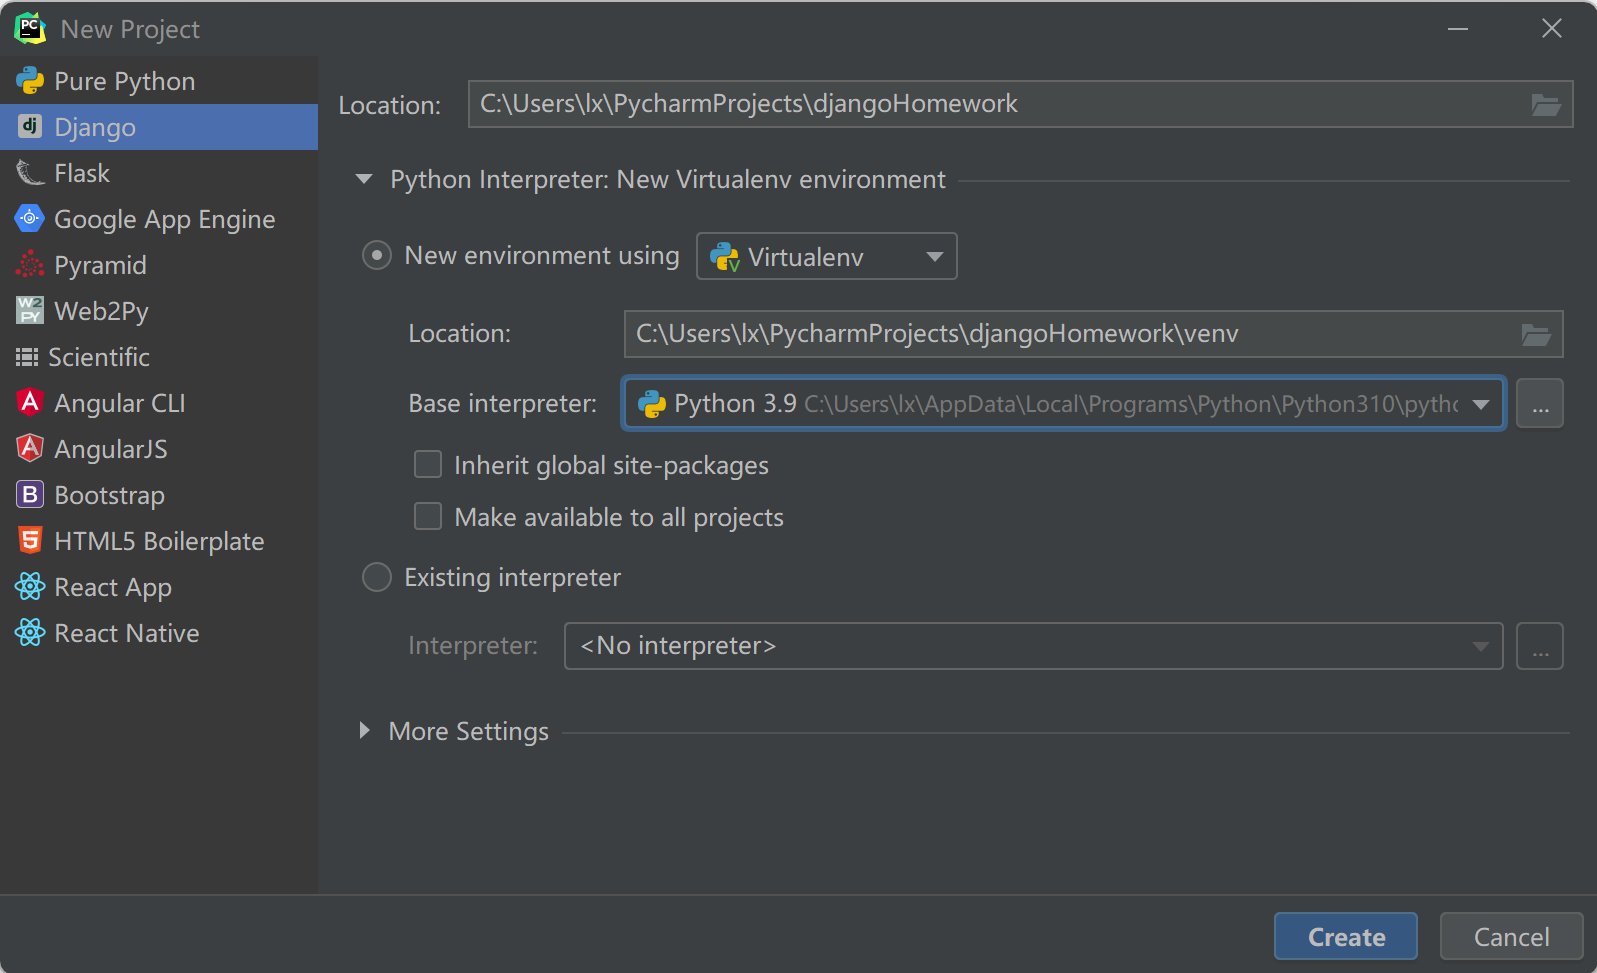Click the Create button
The image size is (1597, 973).
tap(1346, 936)
